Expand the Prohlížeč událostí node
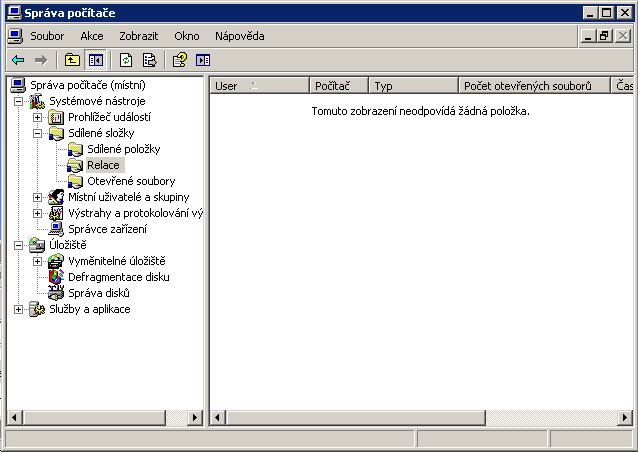This screenshot has height=452, width=638. coord(37,117)
